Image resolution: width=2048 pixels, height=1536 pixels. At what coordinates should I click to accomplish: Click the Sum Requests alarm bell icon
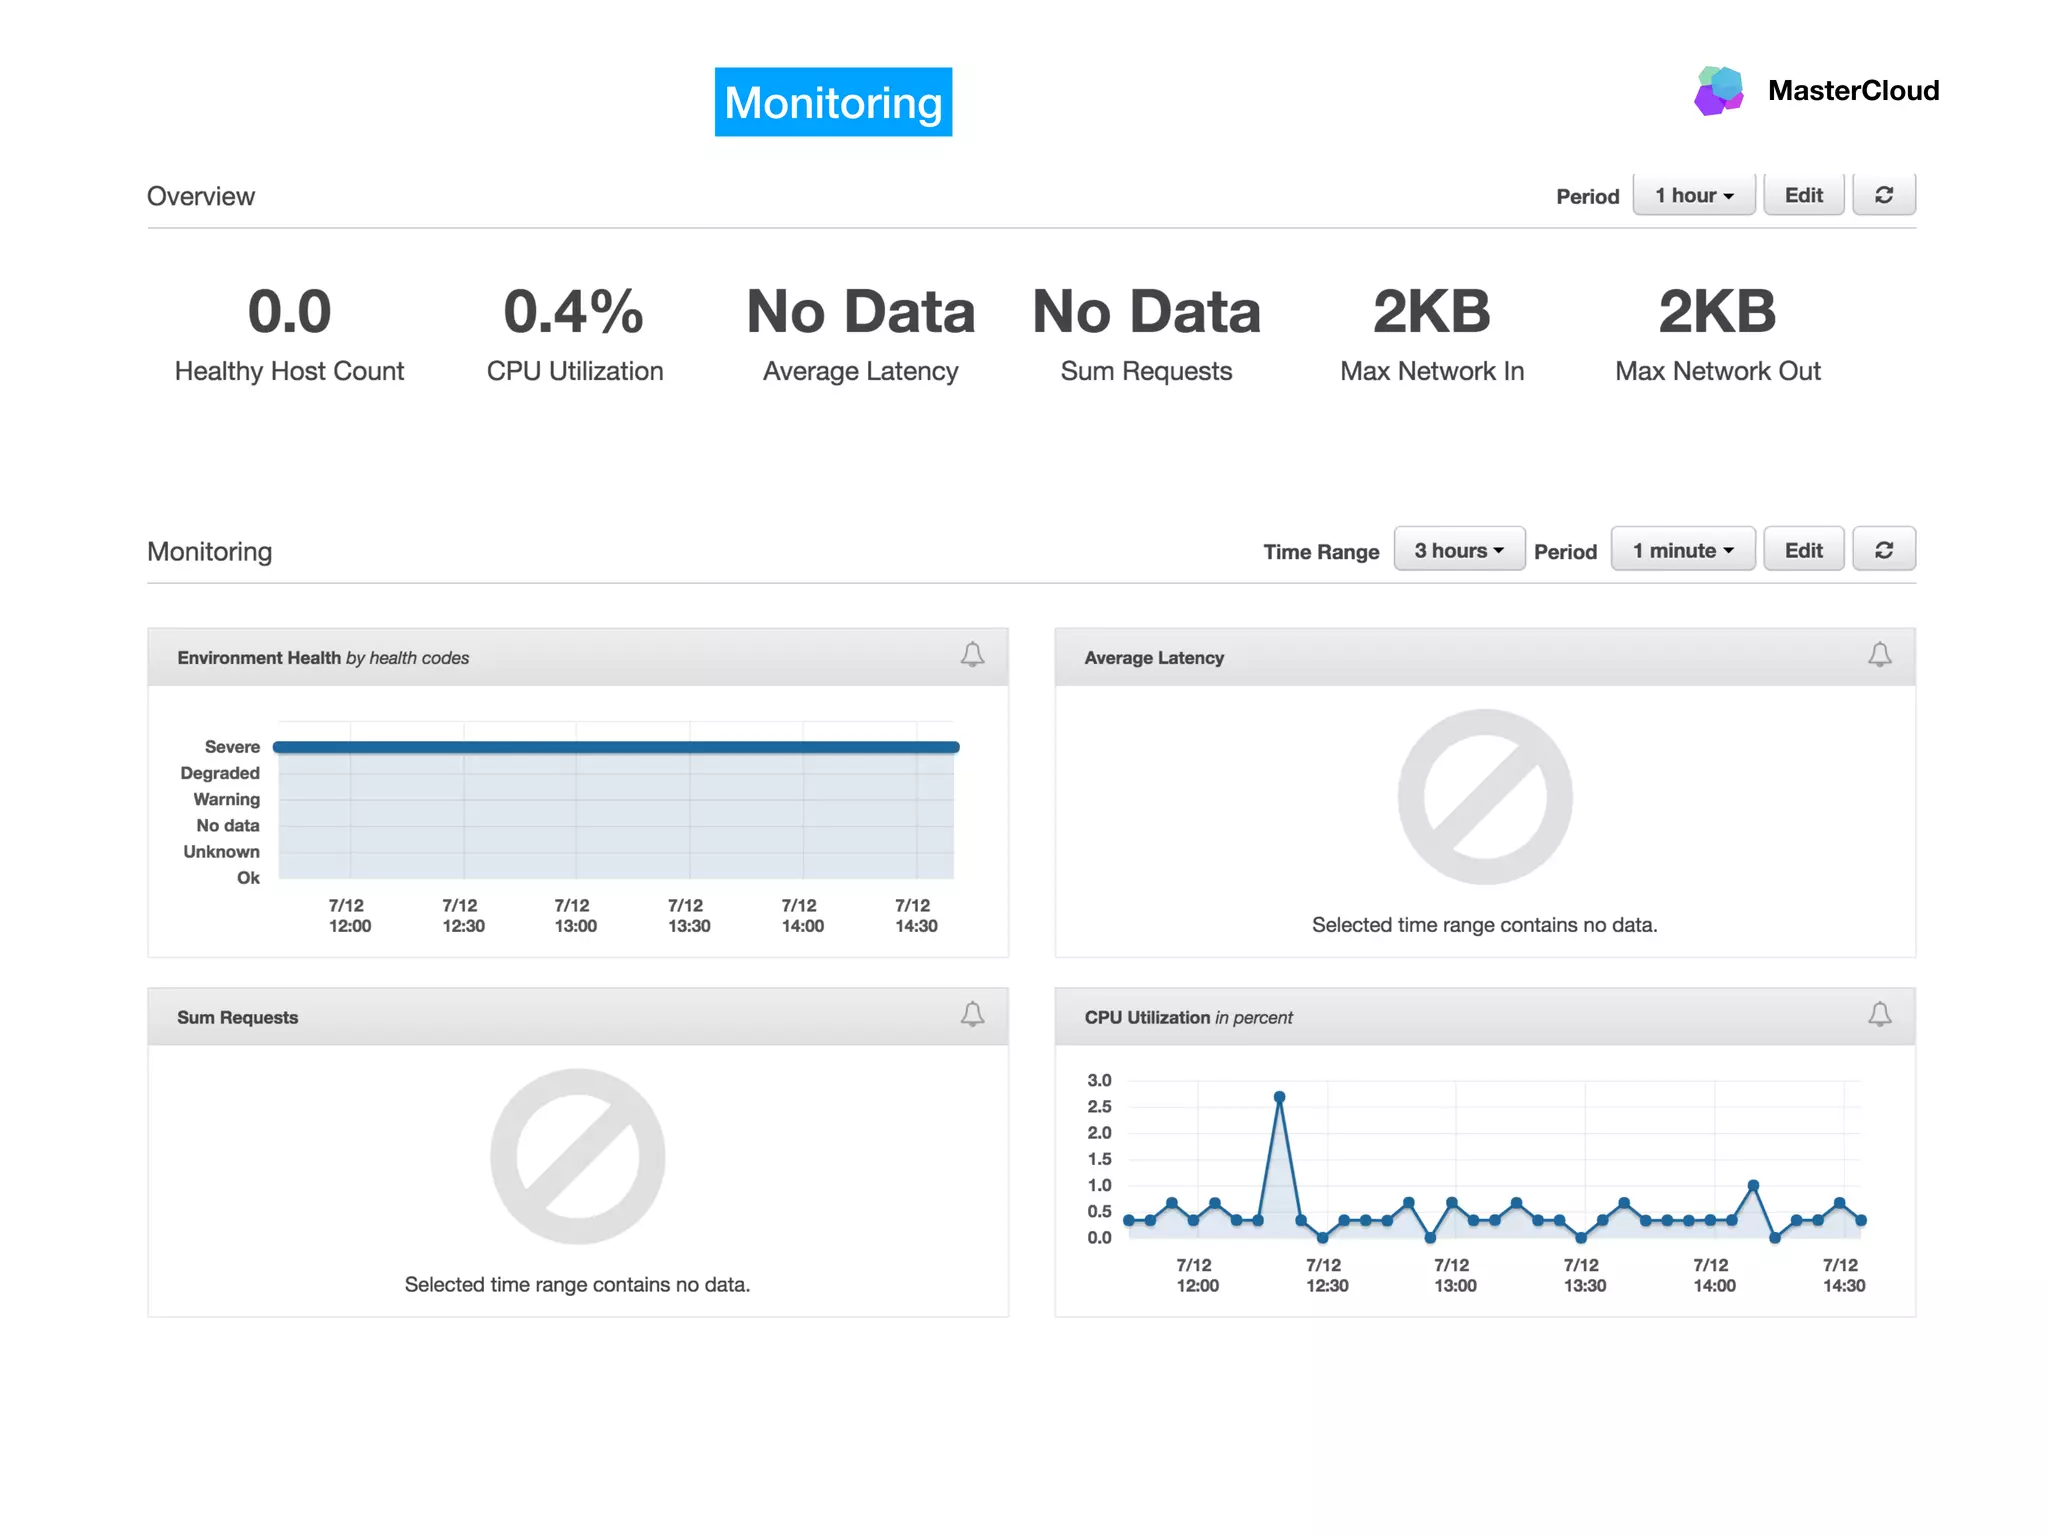pos(972,1015)
